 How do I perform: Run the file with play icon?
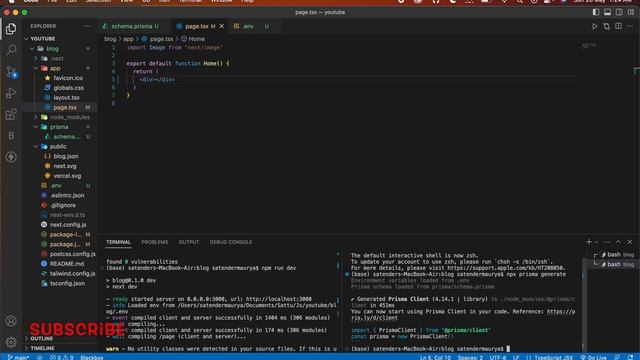[595, 26]
